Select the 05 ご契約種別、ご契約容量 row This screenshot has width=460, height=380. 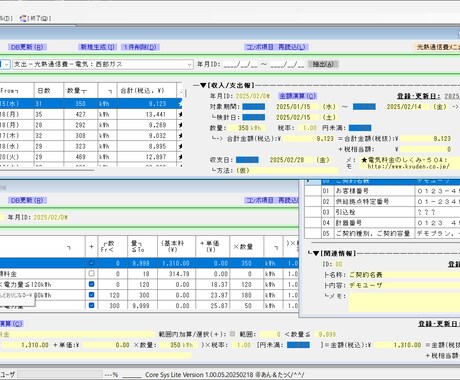[x=382, y=233]
